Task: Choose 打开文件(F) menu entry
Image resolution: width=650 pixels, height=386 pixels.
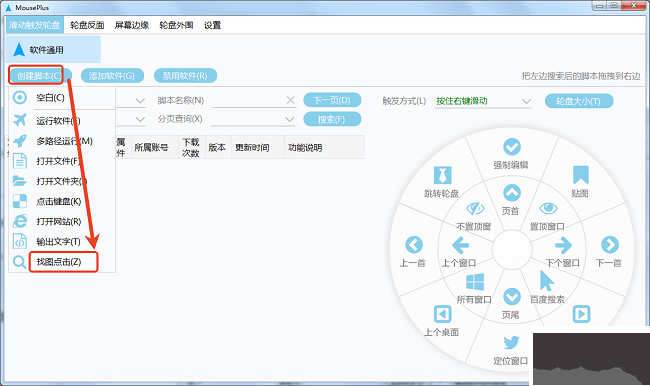Action: point(62,161)
